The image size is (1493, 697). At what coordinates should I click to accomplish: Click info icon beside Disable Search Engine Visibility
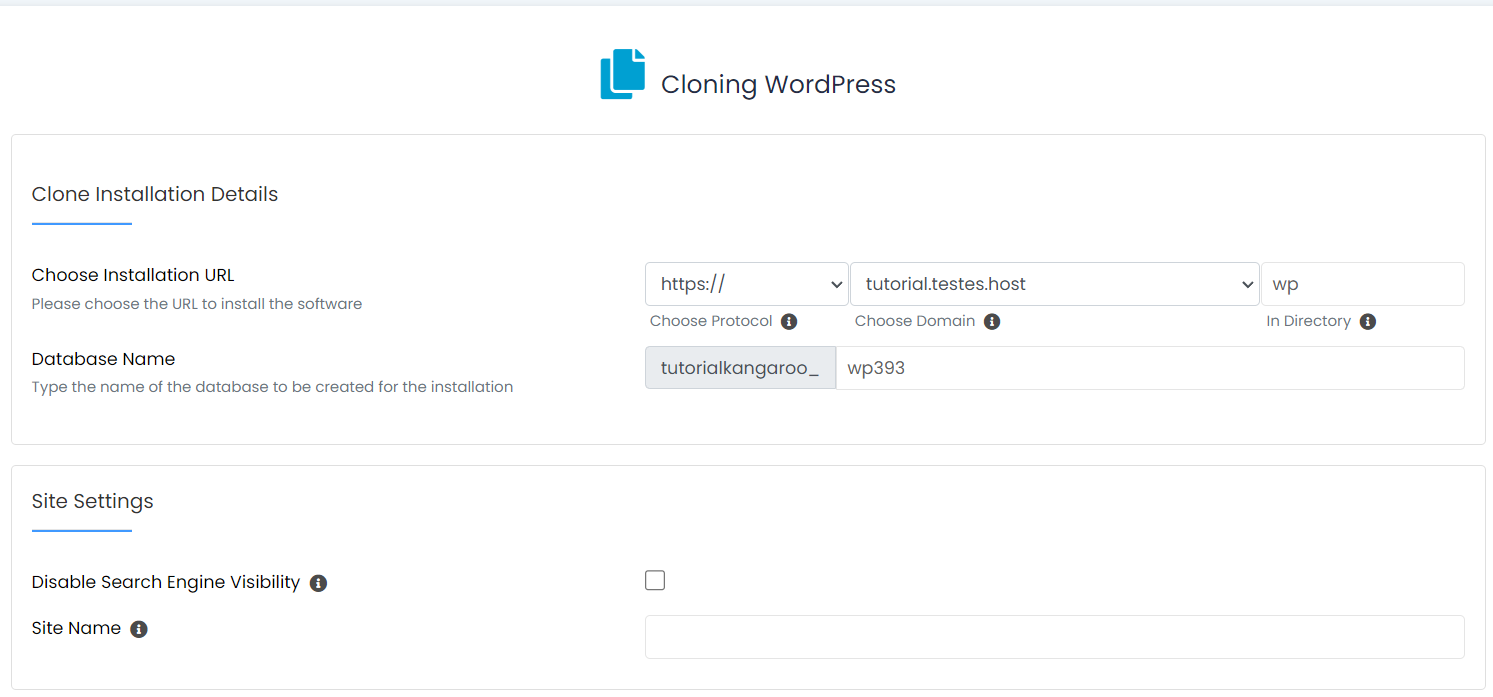point(318,583)
